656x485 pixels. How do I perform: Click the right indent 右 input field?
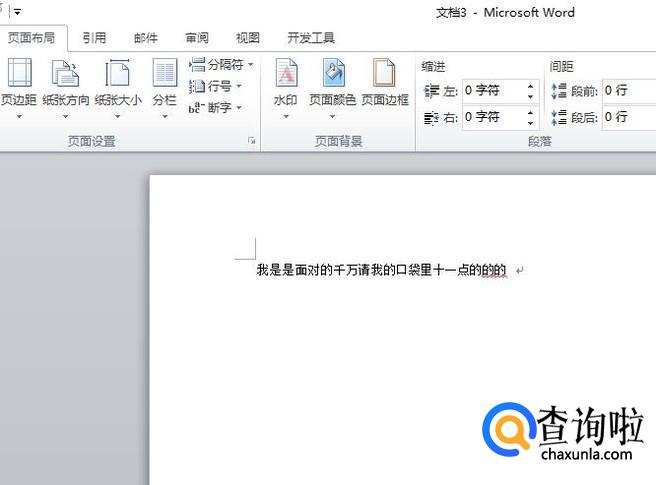493,117
